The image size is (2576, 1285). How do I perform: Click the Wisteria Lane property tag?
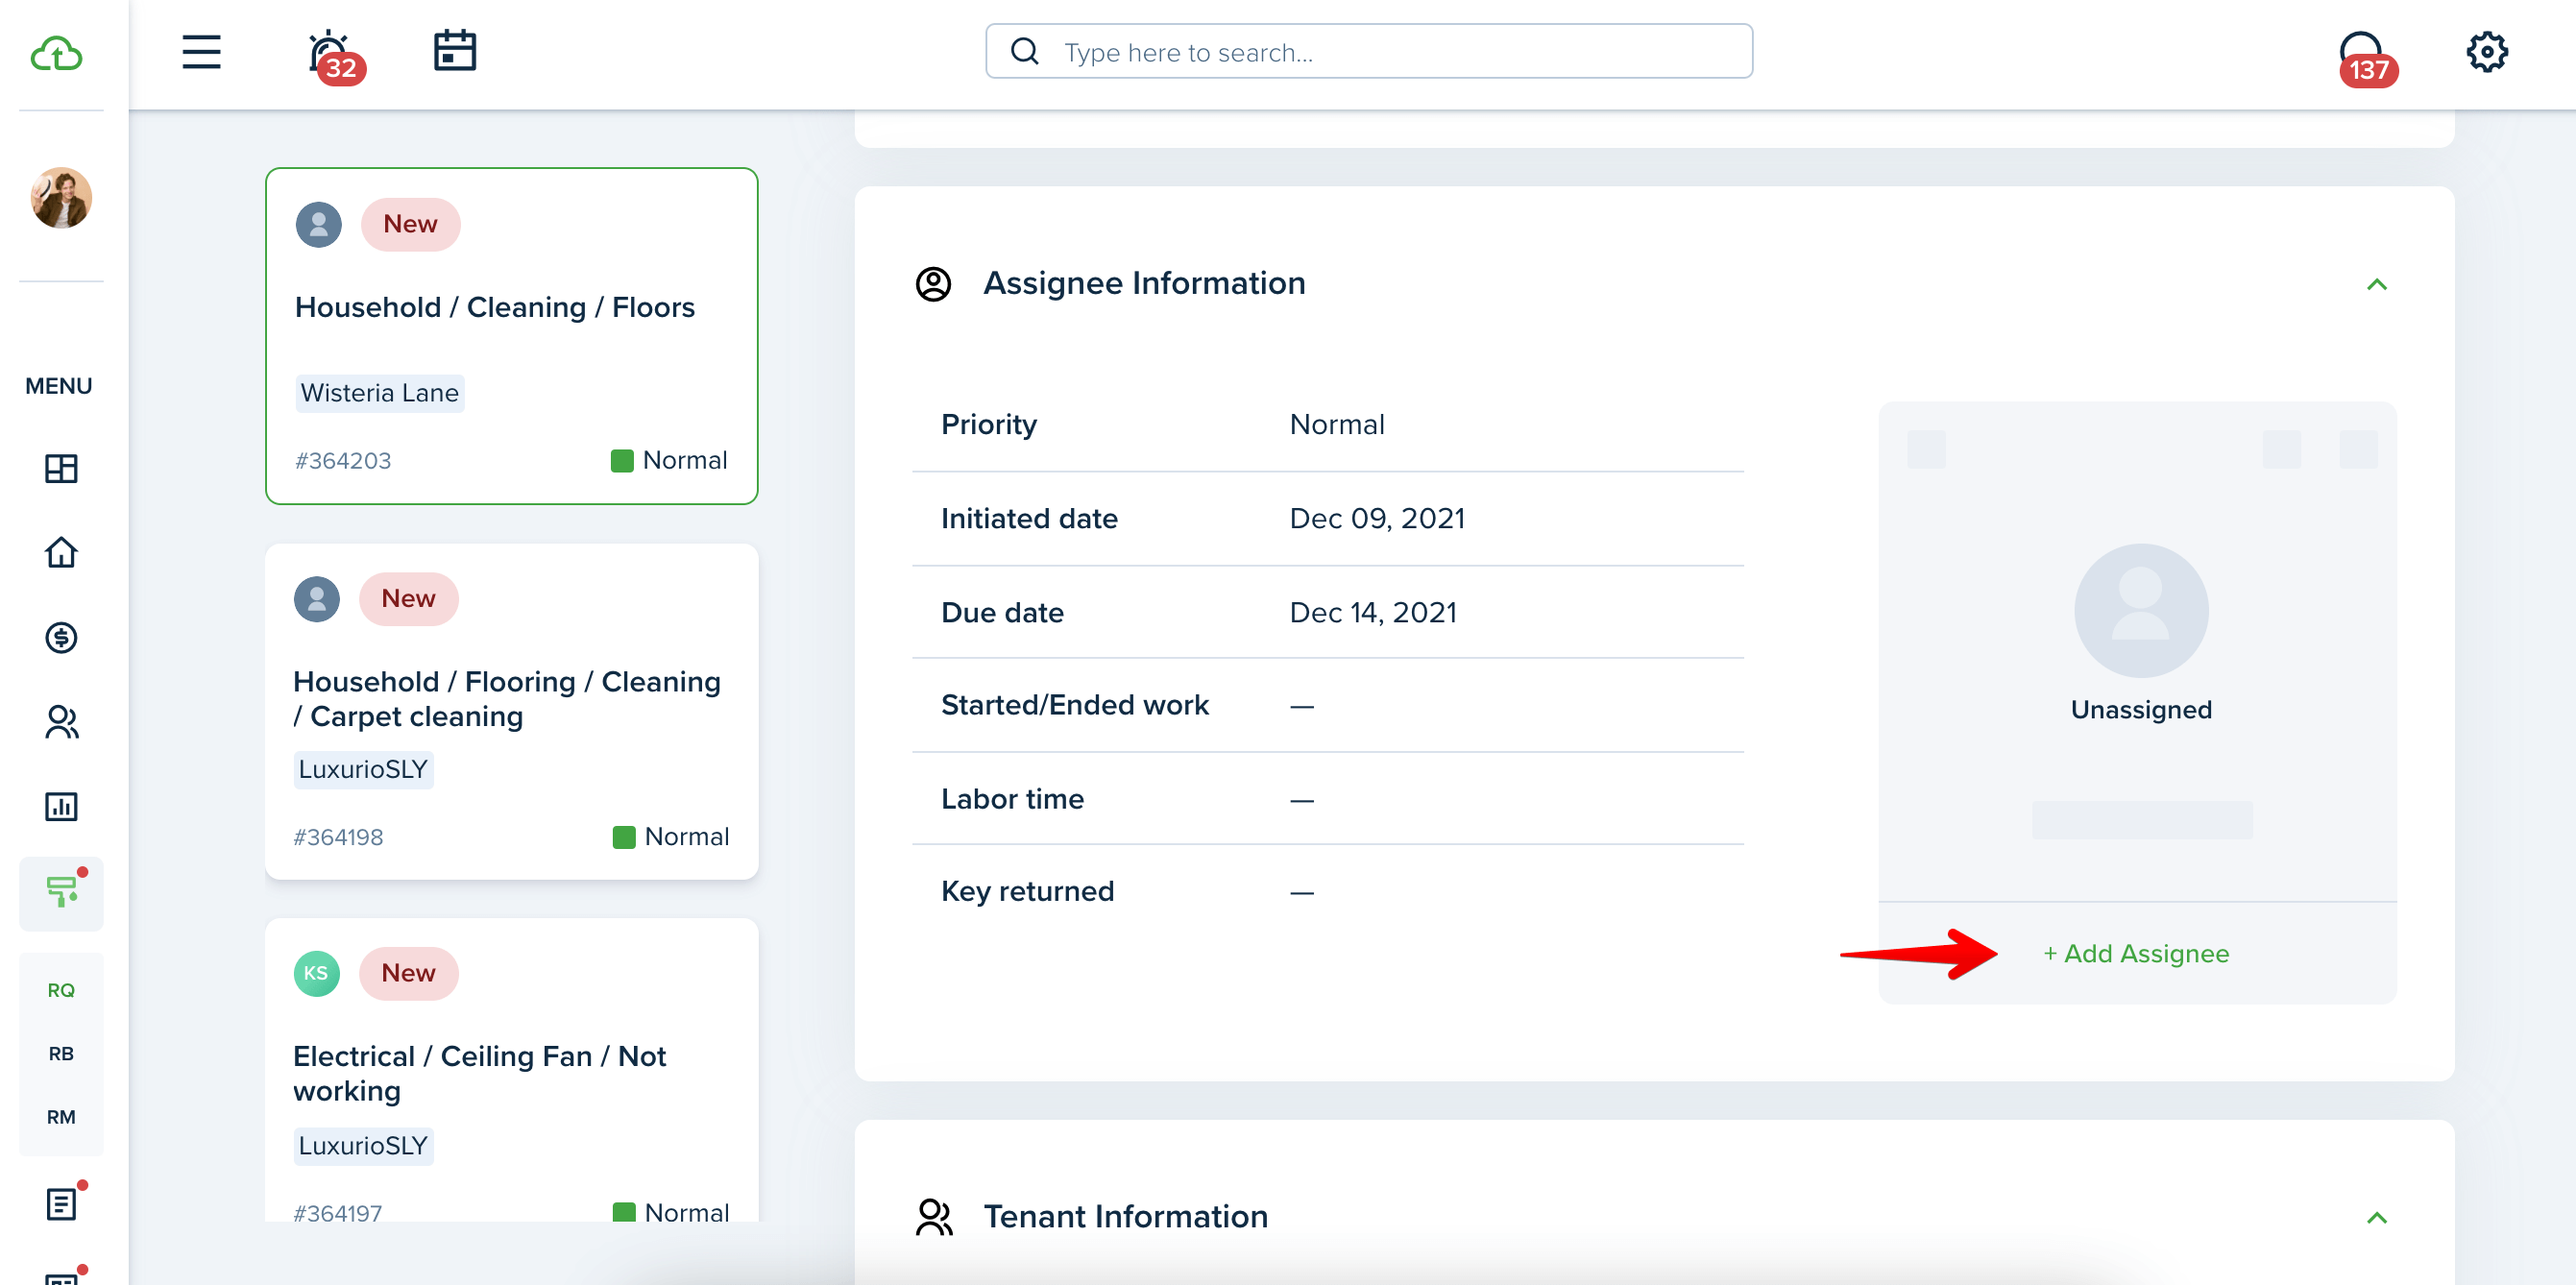pos(379,393)
